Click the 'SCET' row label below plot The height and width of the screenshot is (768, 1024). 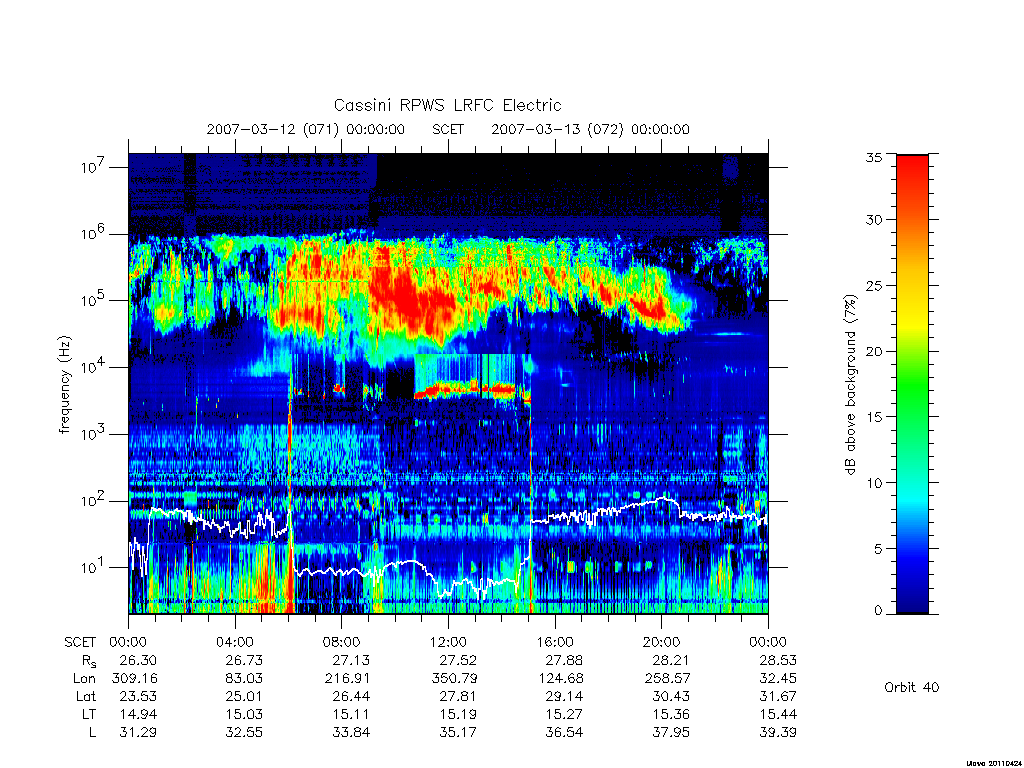80,642
